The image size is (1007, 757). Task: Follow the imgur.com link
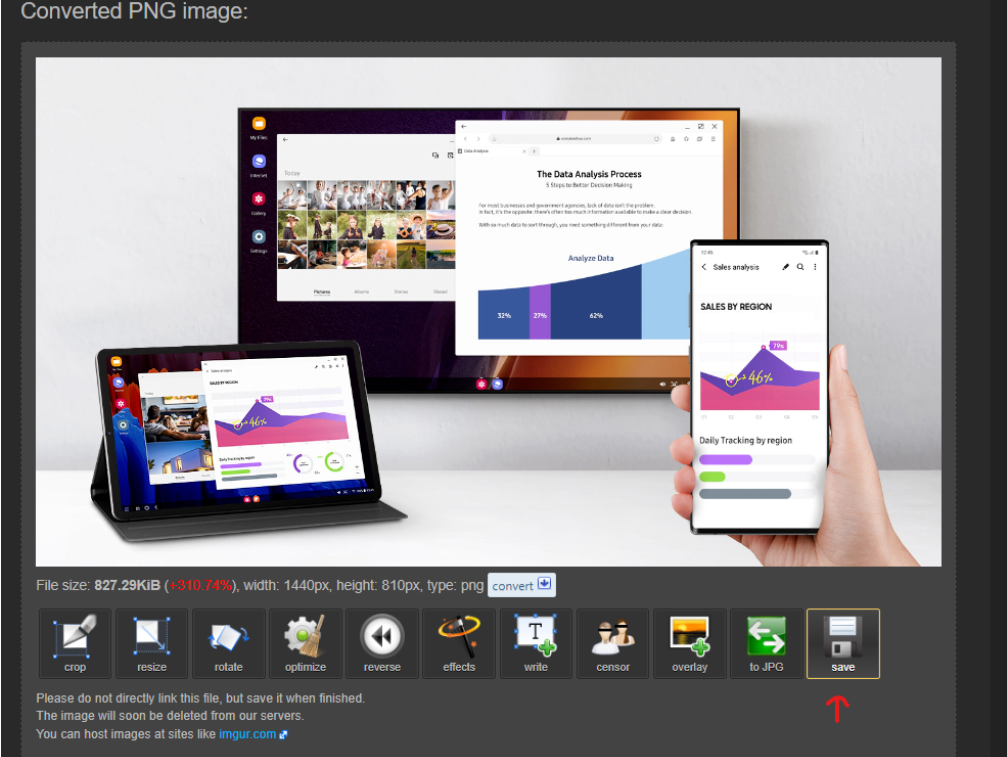[247, 735]
